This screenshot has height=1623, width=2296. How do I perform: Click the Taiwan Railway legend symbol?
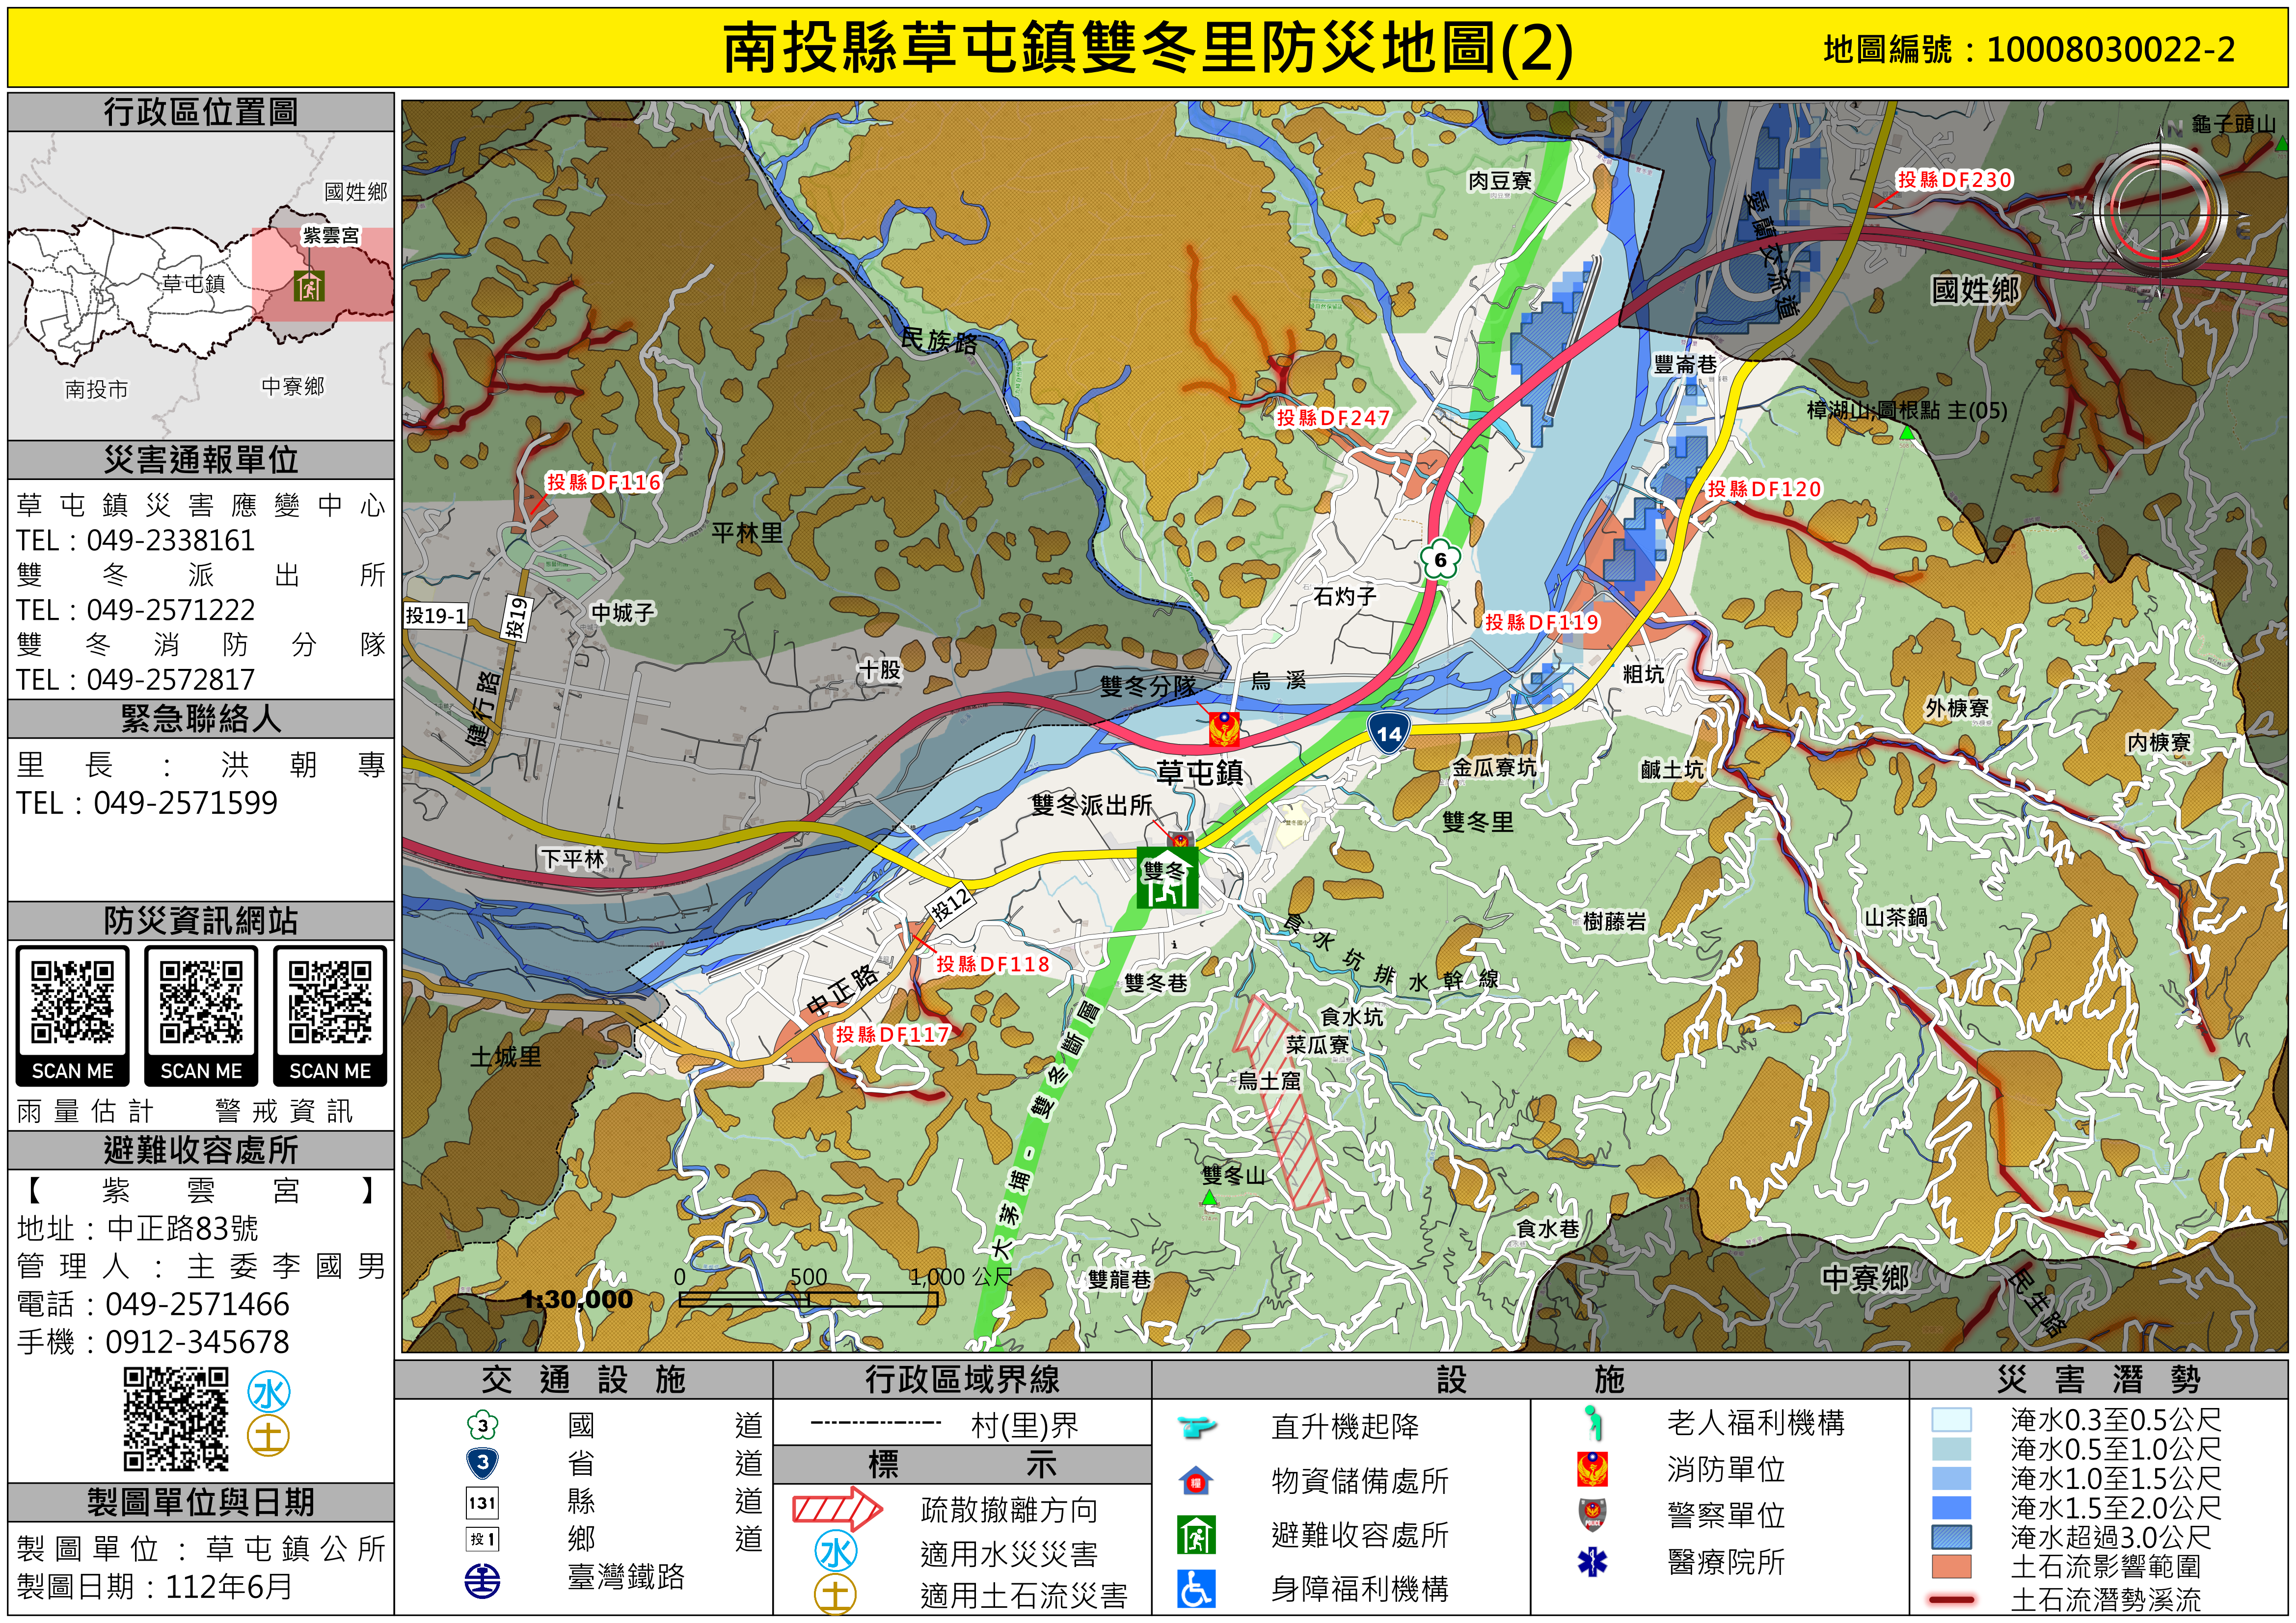(483, 1580)
